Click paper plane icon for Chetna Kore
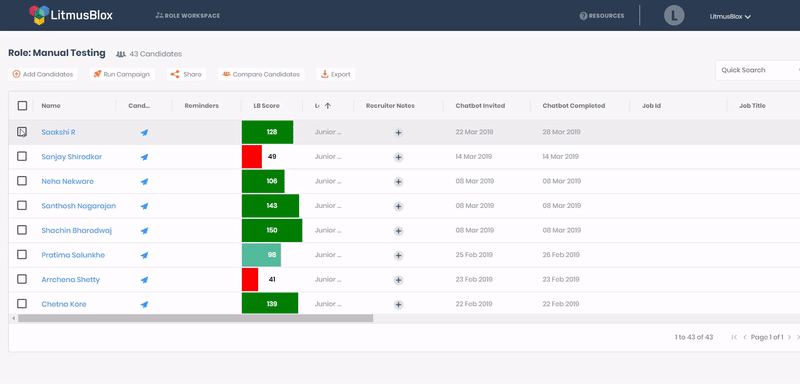This screenshot has width=800, height=384. [144, 304]
